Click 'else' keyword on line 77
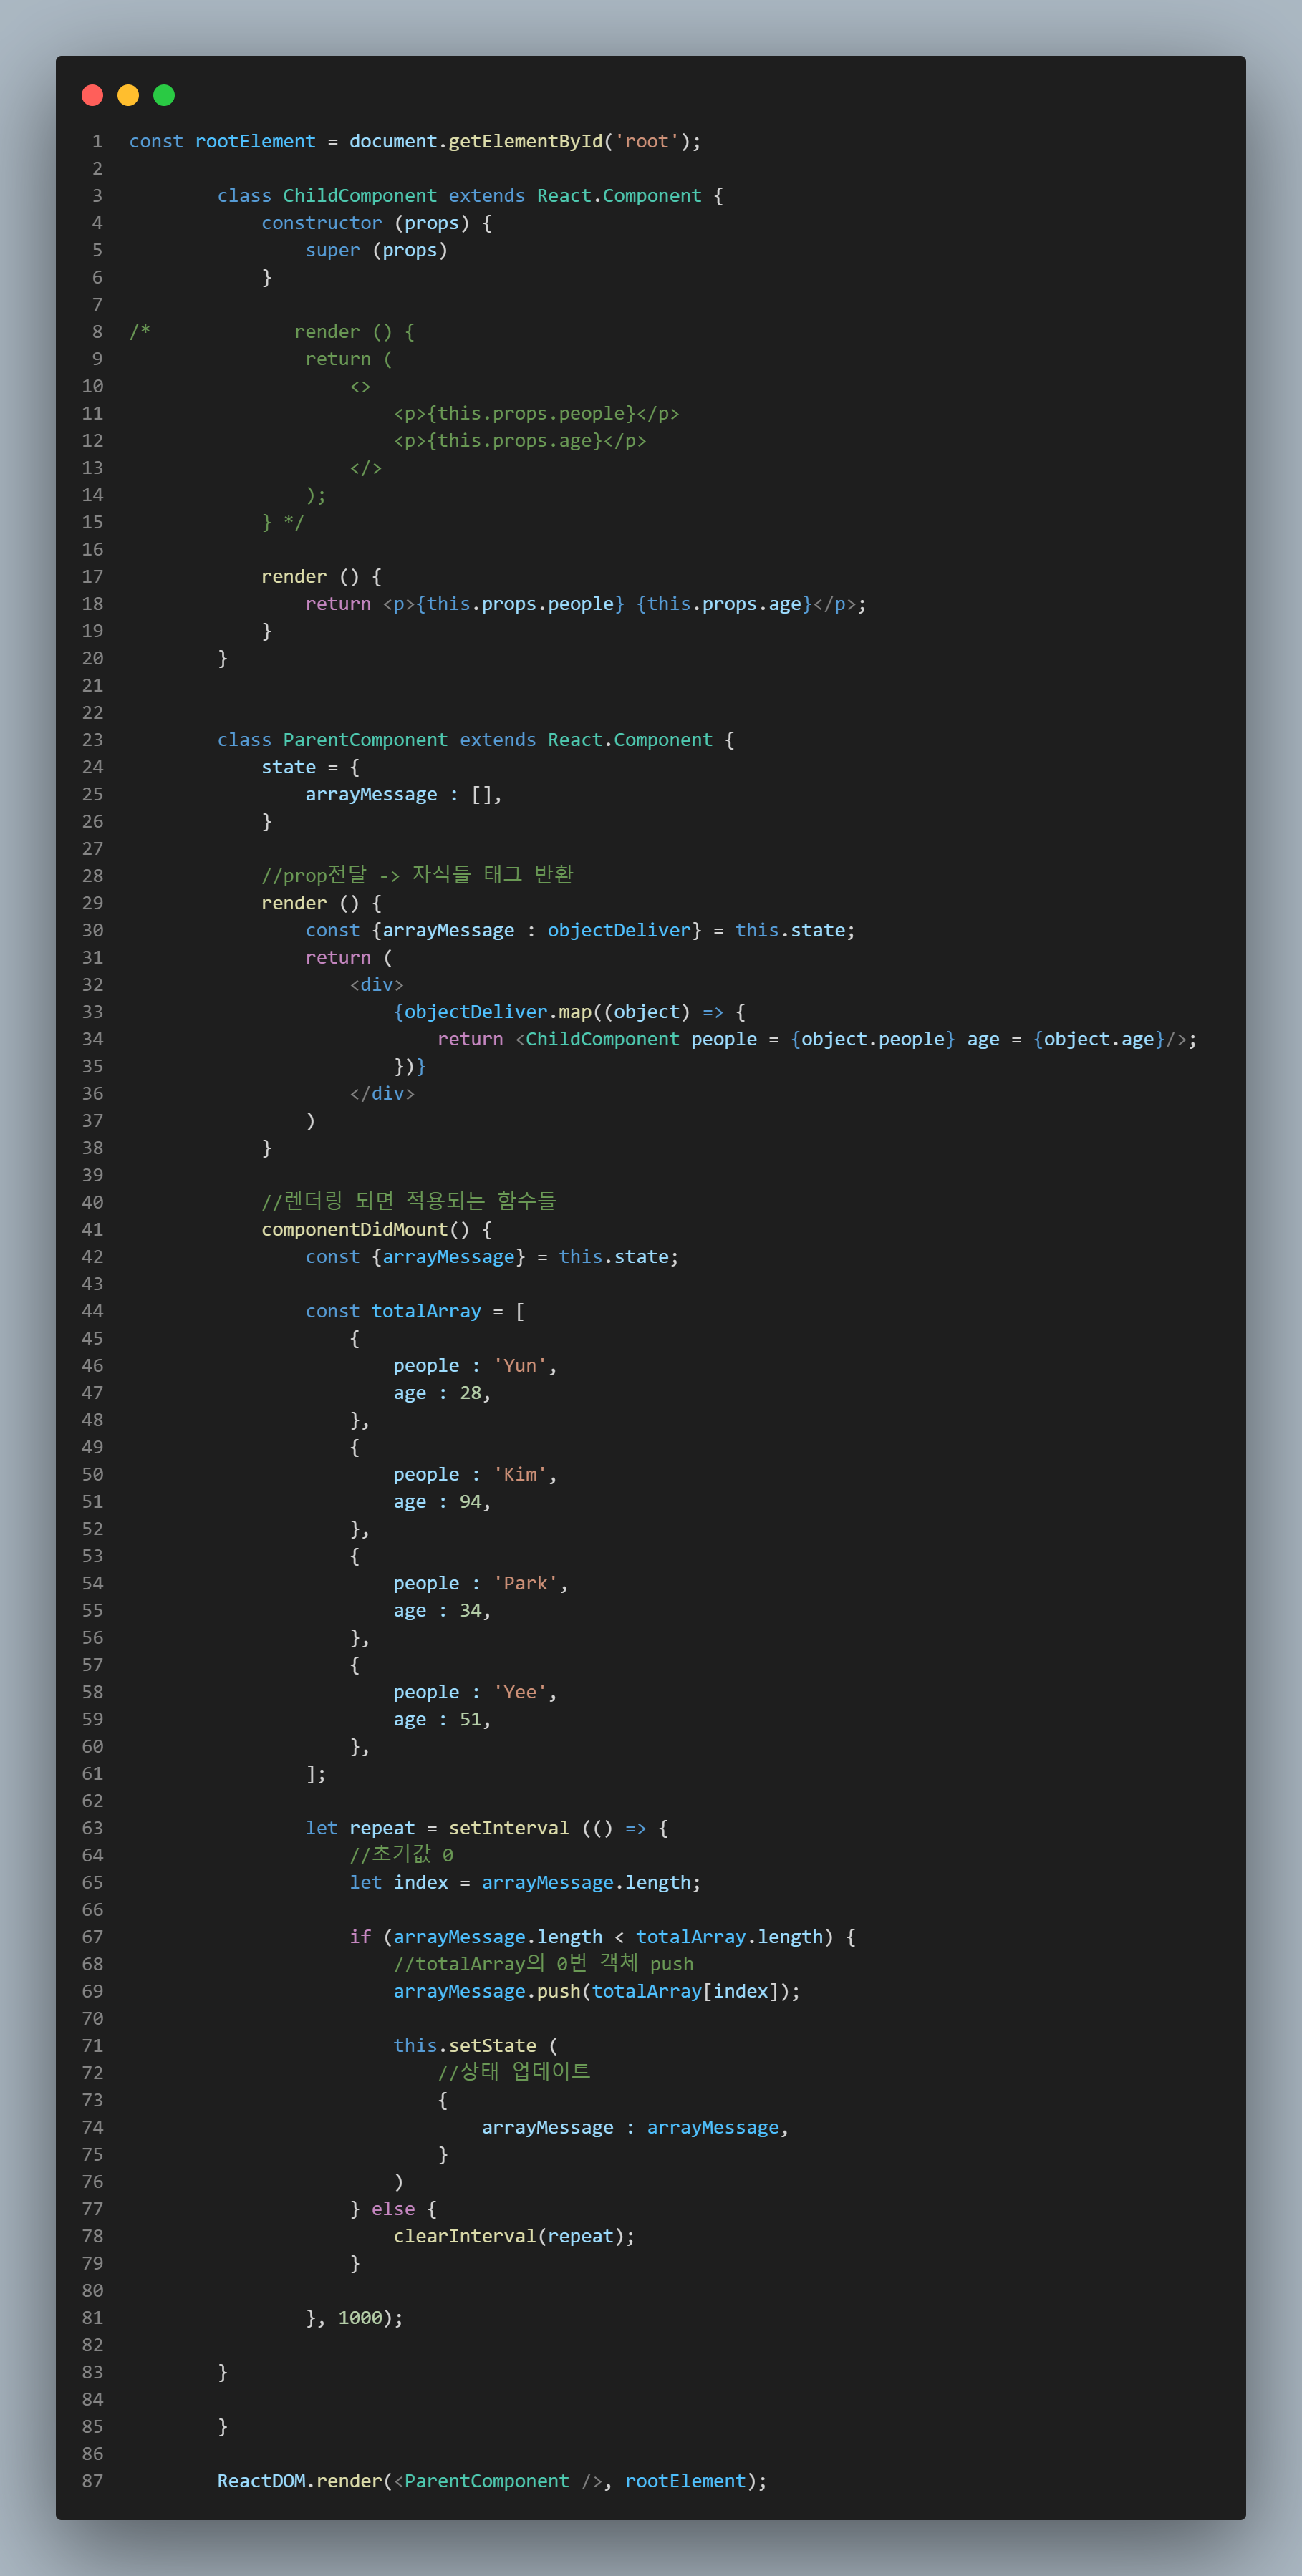The width and height of the screenshot is (1302, 2576). pyautogui.click(x=393, y=2209)
